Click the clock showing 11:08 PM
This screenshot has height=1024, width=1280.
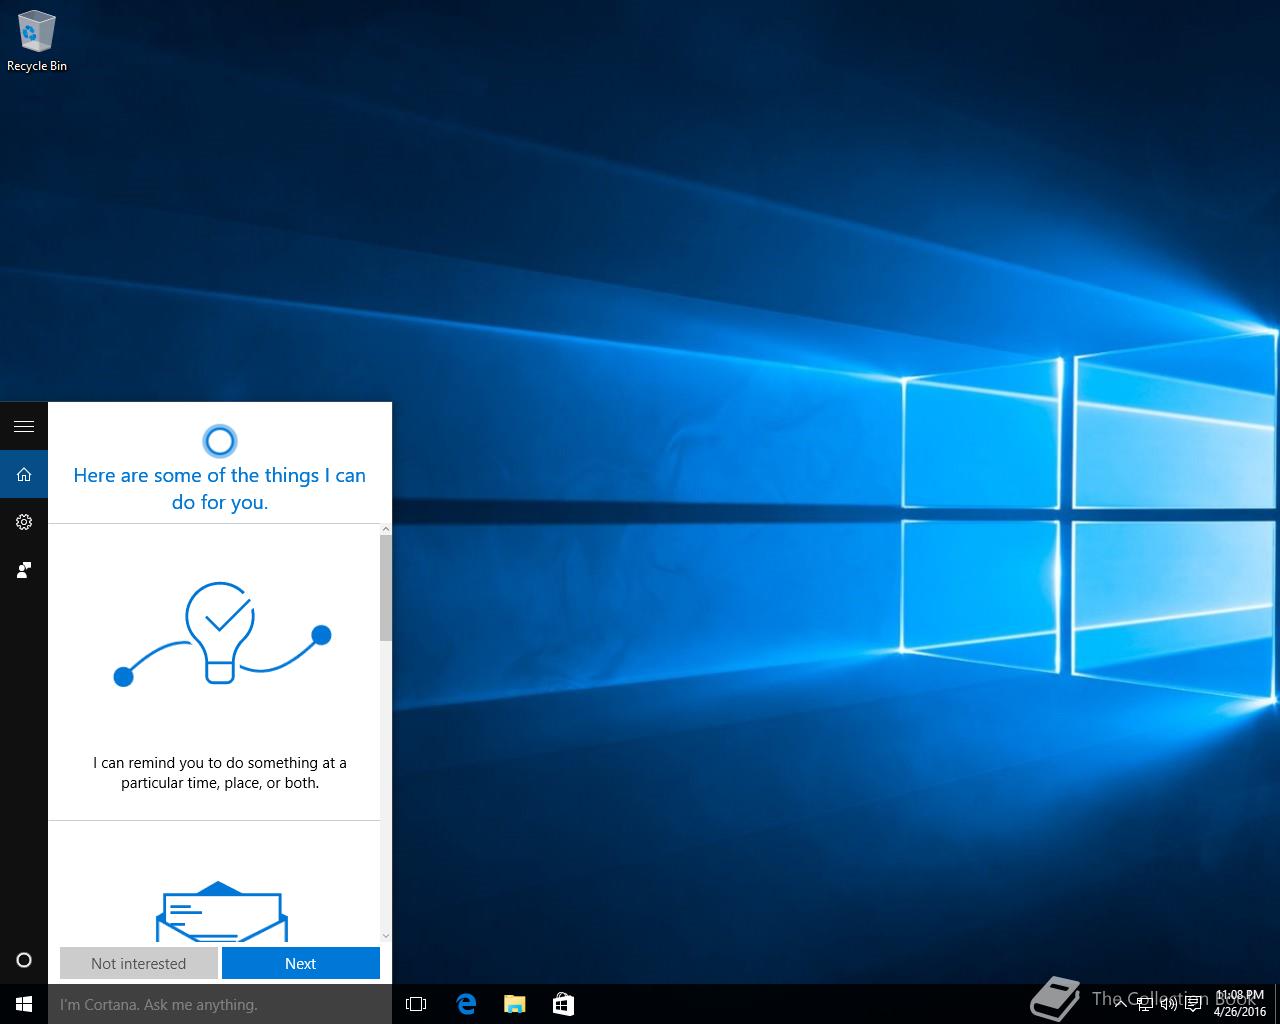tap(1240, 1004)
